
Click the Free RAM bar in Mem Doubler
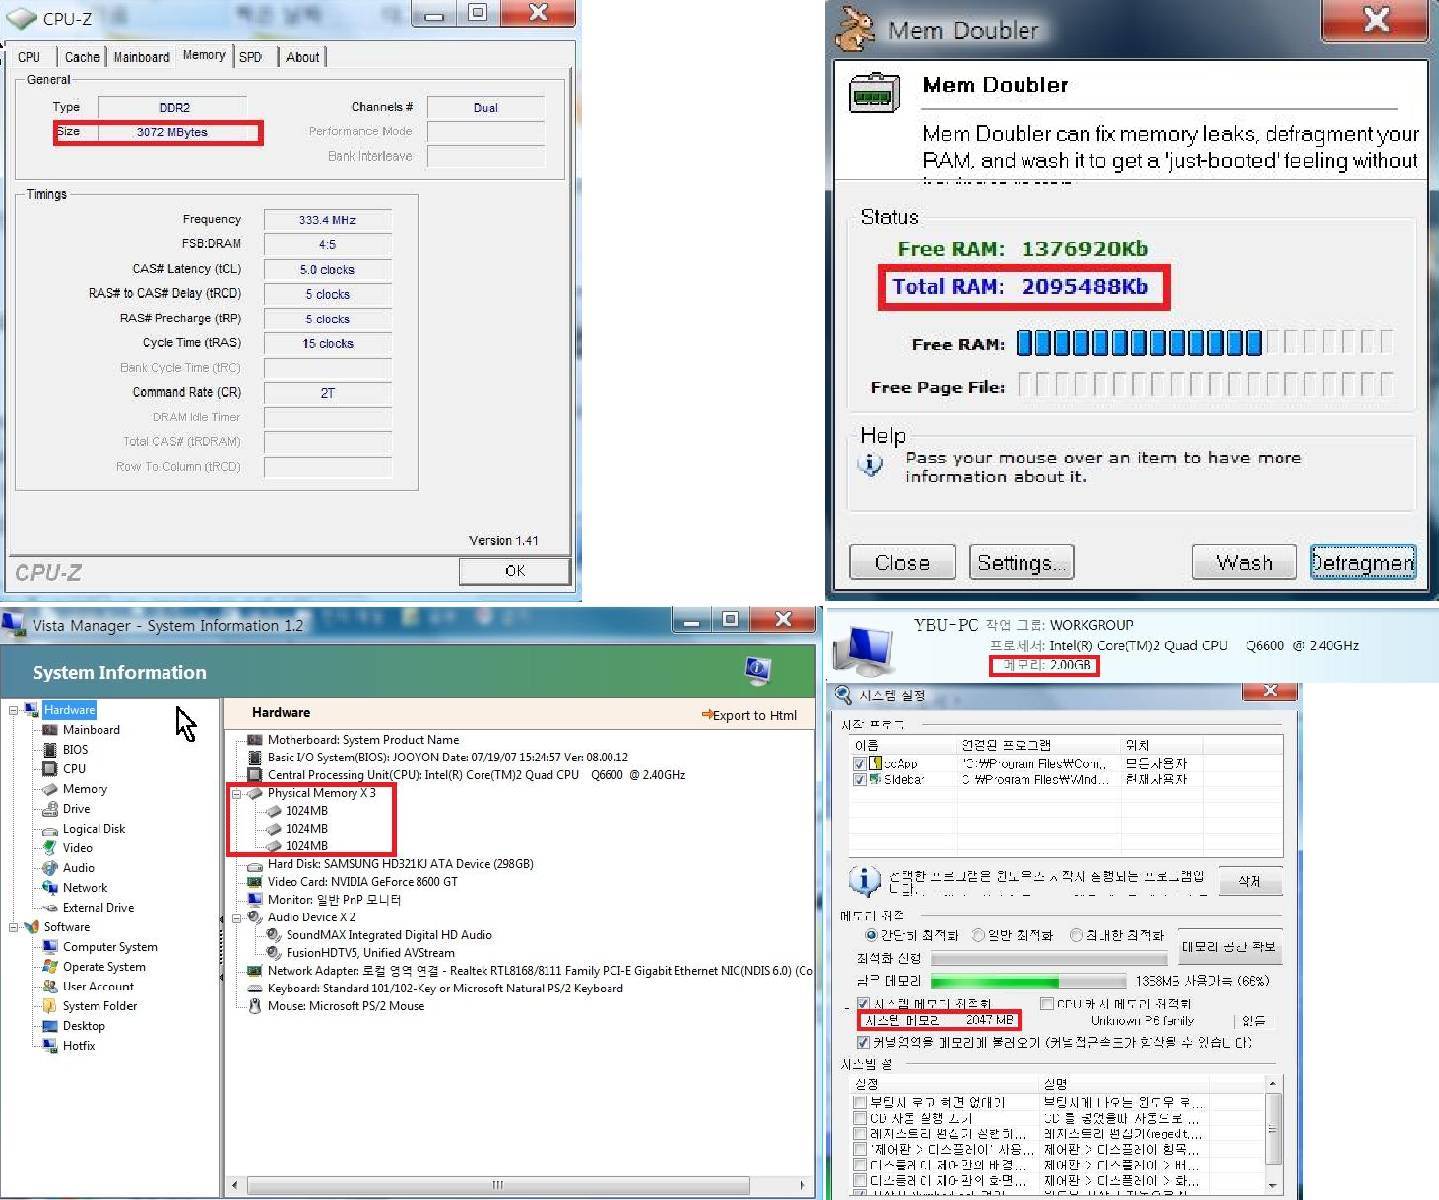click(x=1205, y=343)
